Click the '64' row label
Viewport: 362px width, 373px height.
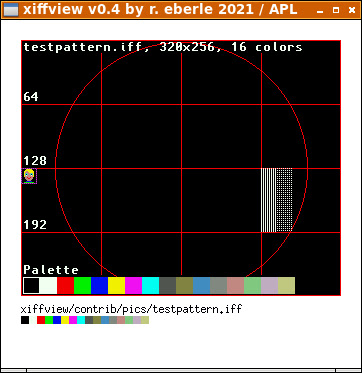pyautogui.click(x=31, y=97)
